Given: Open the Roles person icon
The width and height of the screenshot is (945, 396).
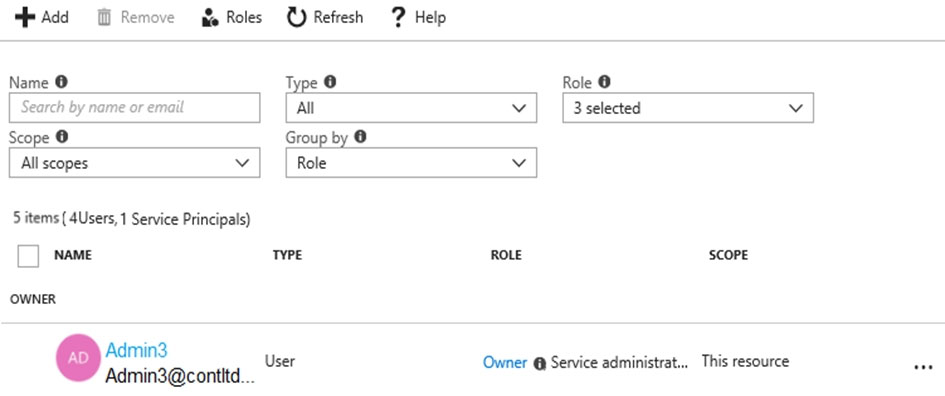Looking at the screenshot, I should click(x=210, y=17).
